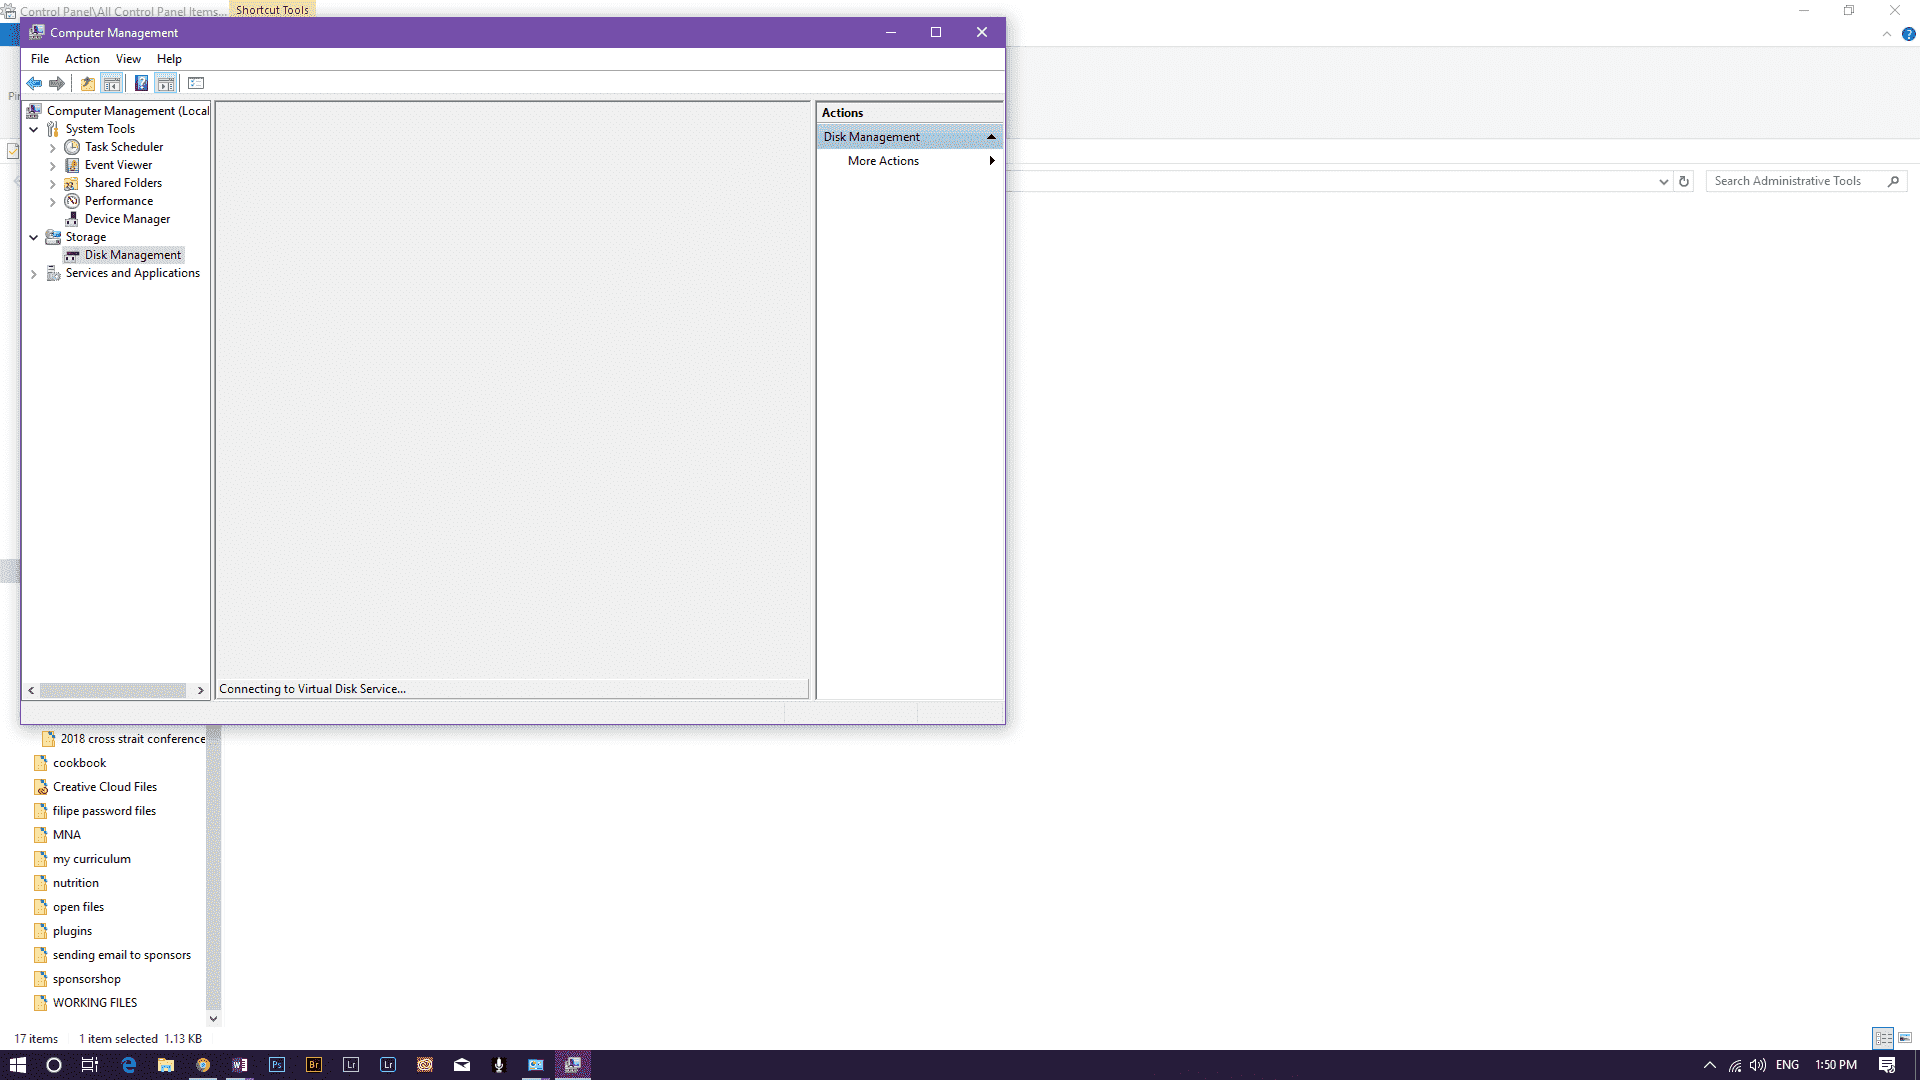Collapse the Storage node
The height and width of the screenshot is (1080, 1920).
pyautogui.click(x=34, y=237)
